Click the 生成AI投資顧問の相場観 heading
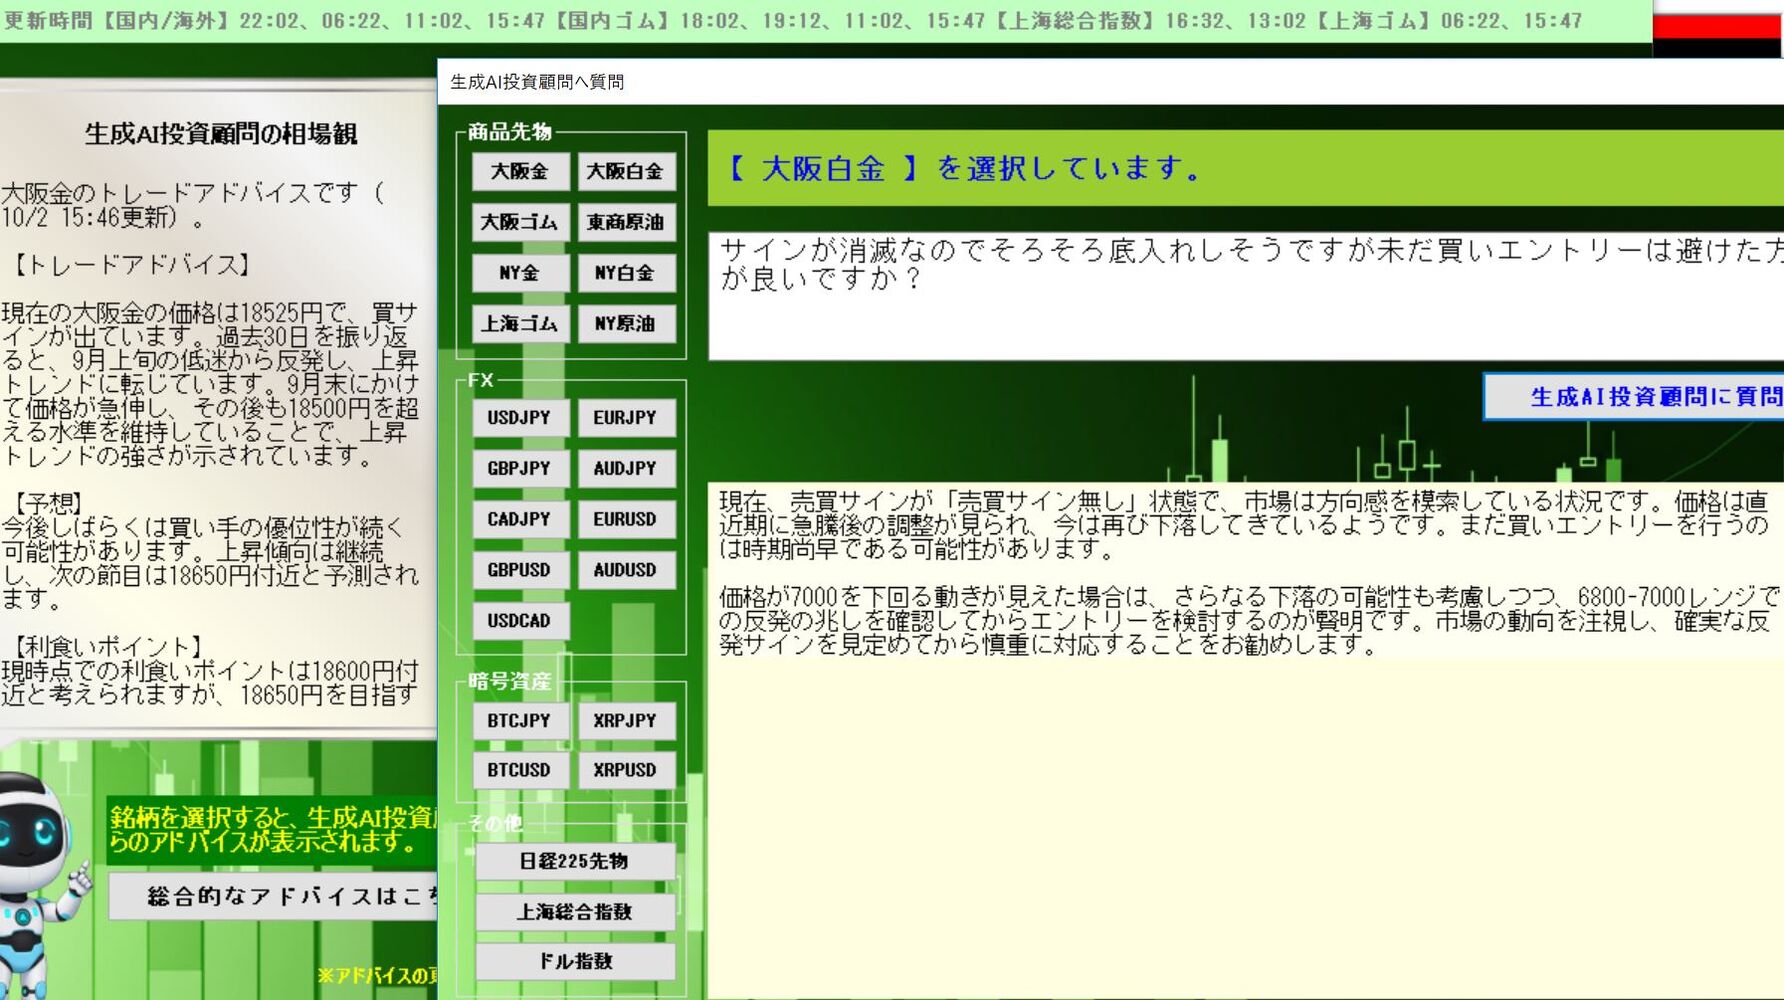 point(220,134)
